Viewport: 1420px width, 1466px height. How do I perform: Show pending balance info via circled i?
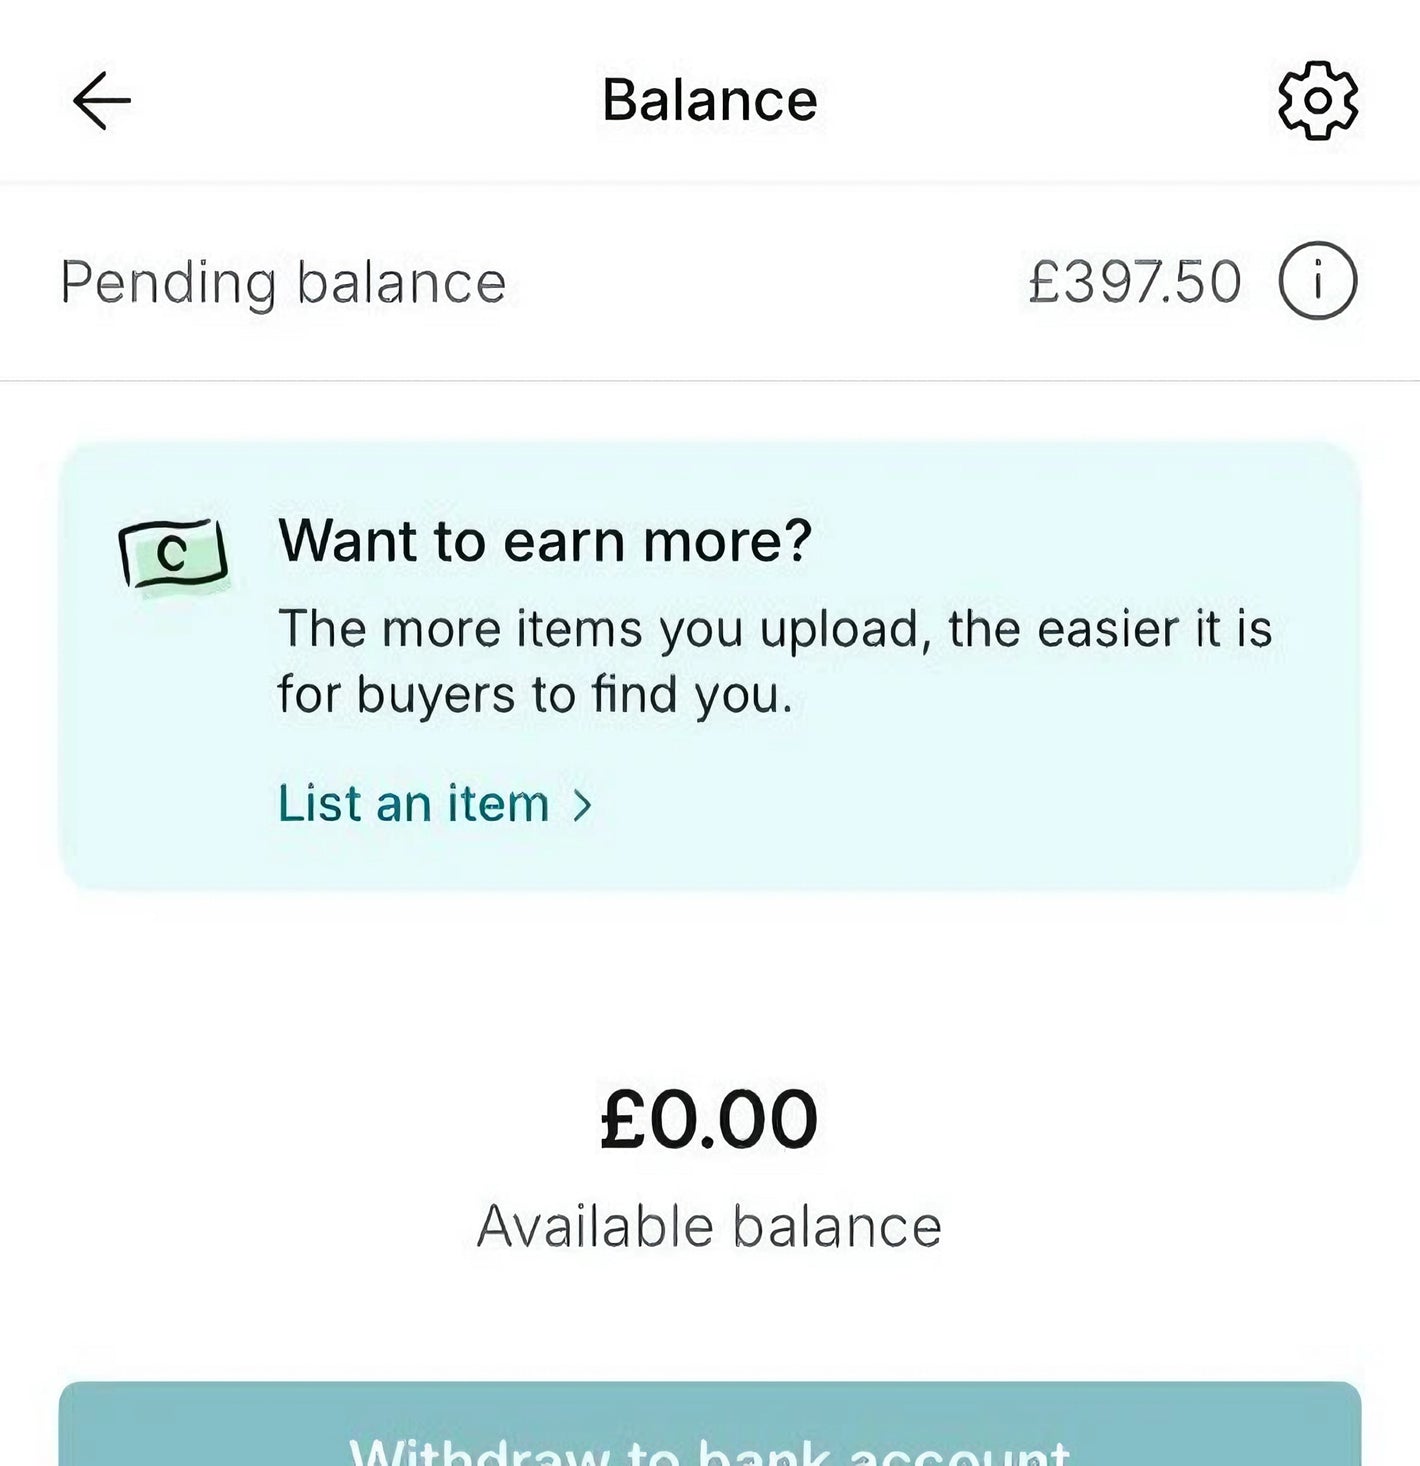[x=1318, y=281]
